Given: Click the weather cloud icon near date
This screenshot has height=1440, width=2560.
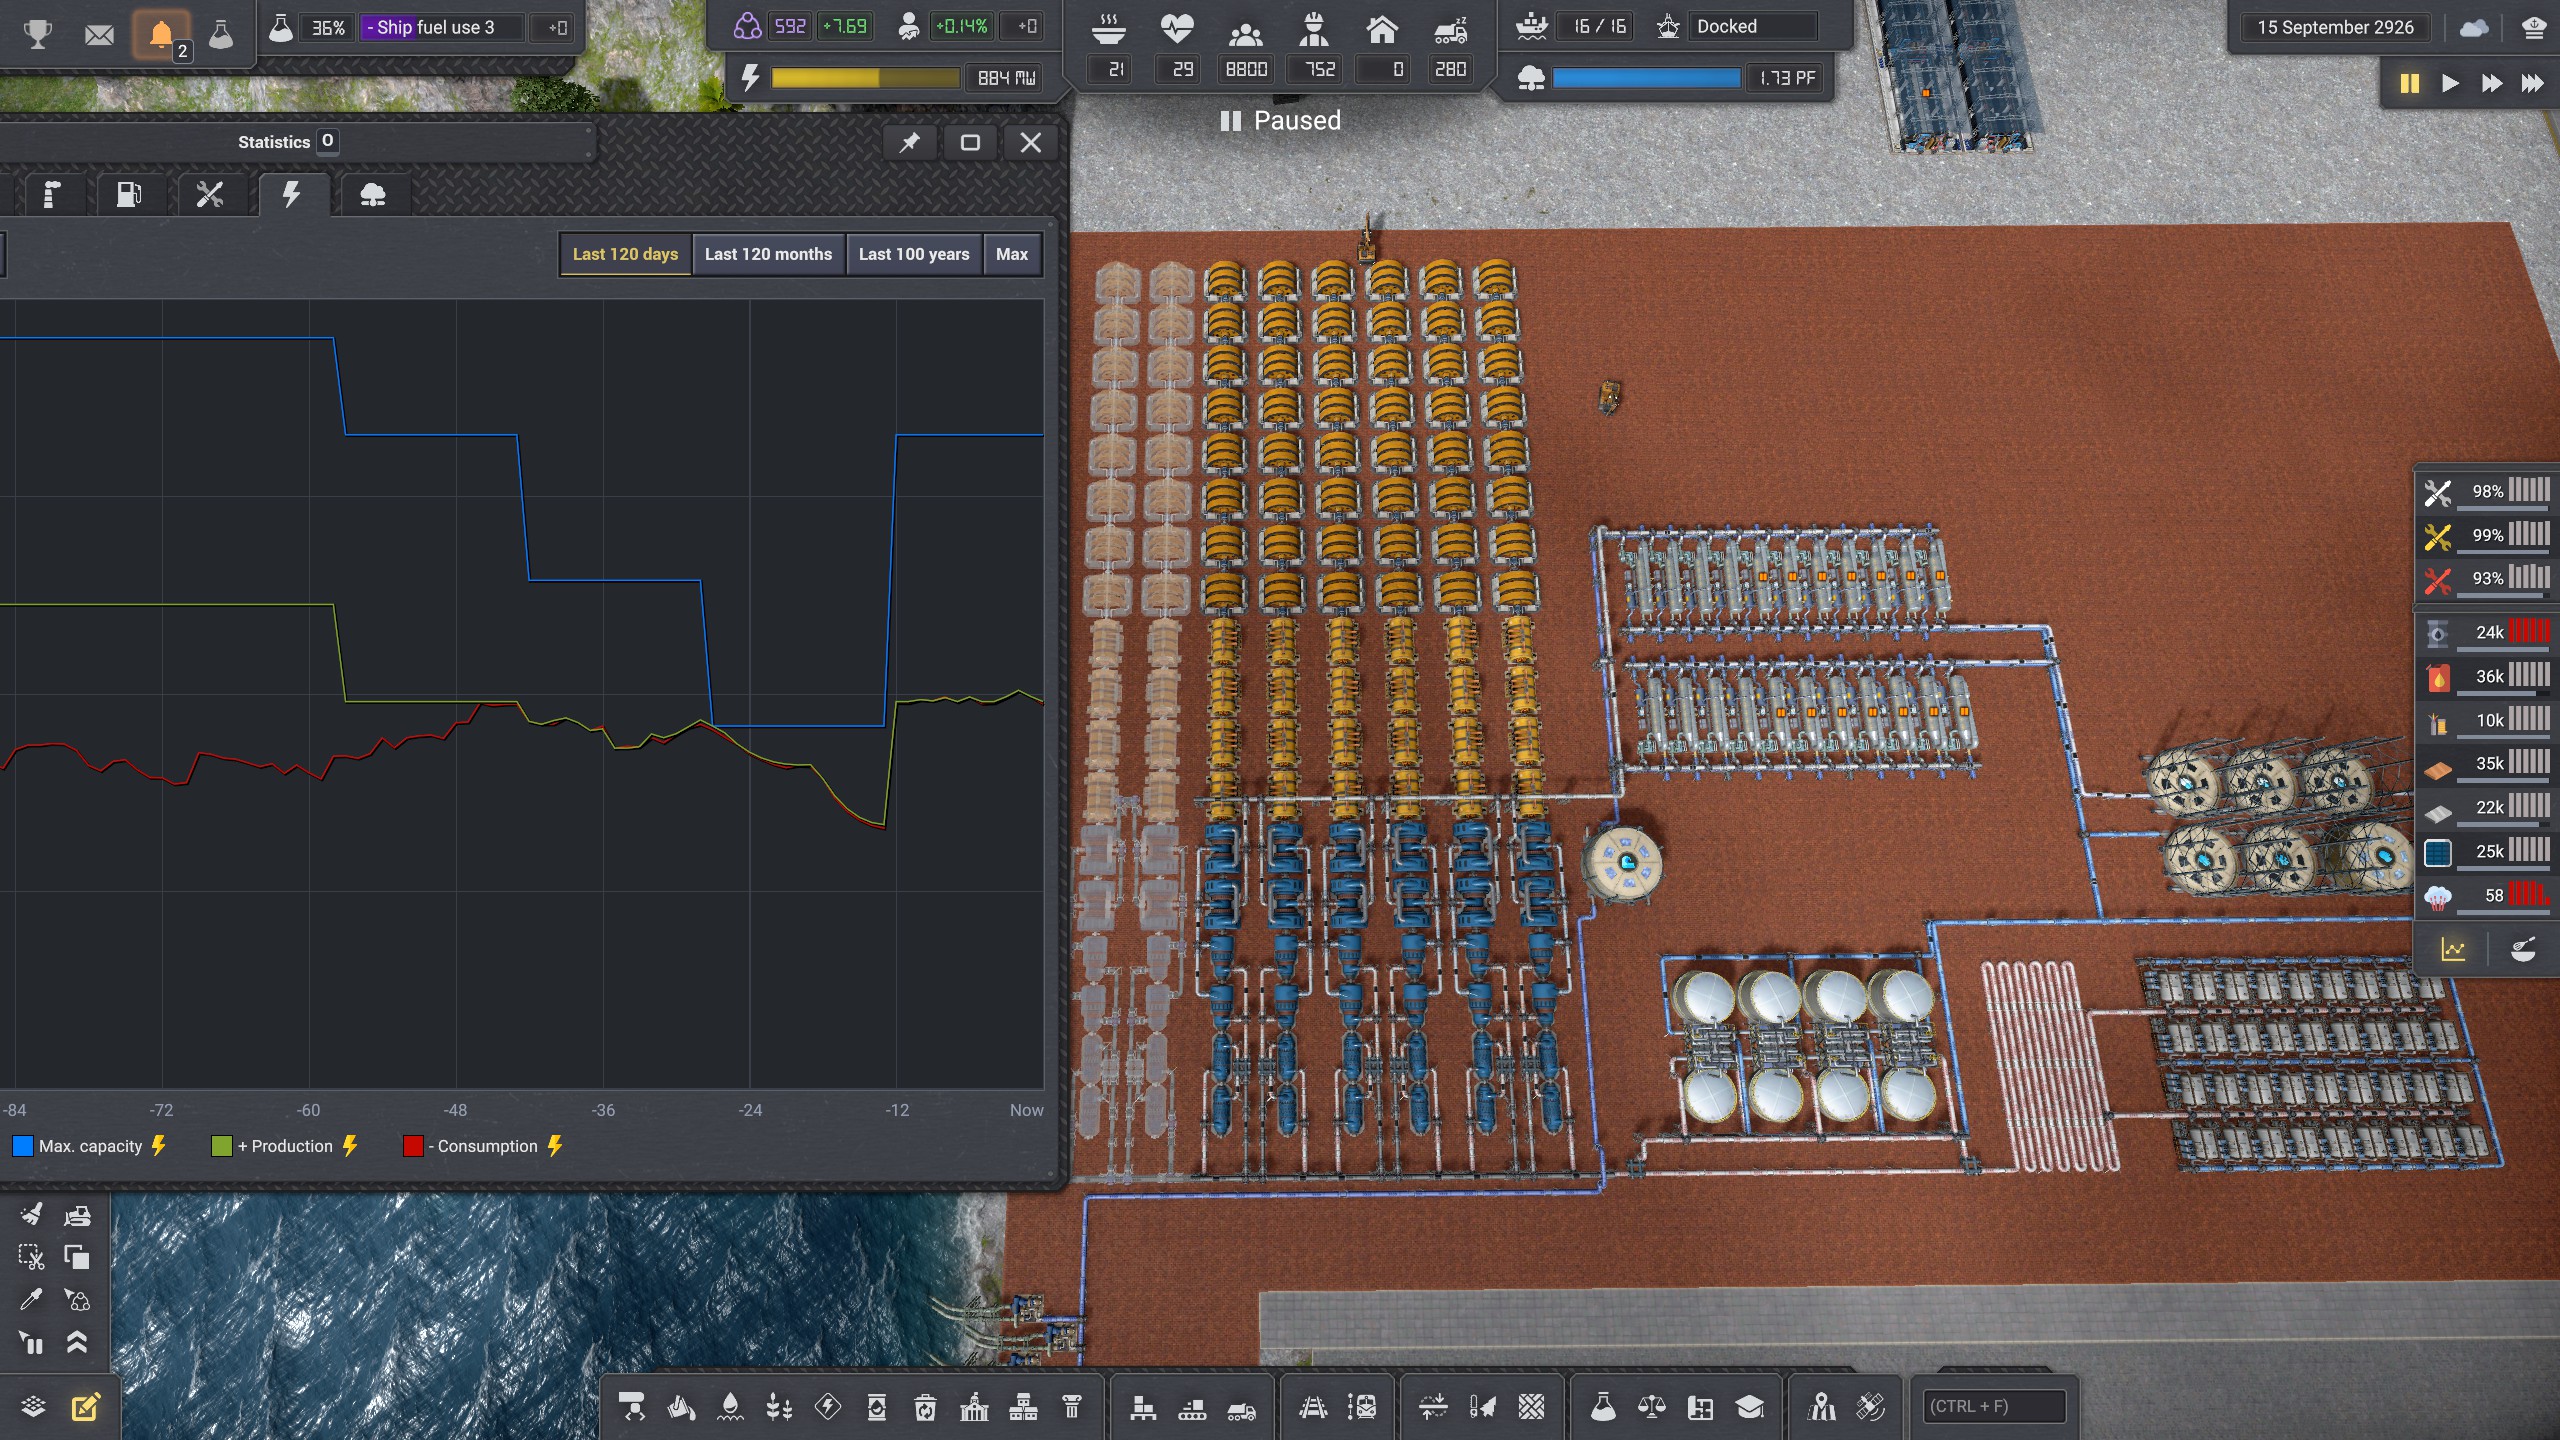Looking at the screenshot, I should (x=2474, y=27).
